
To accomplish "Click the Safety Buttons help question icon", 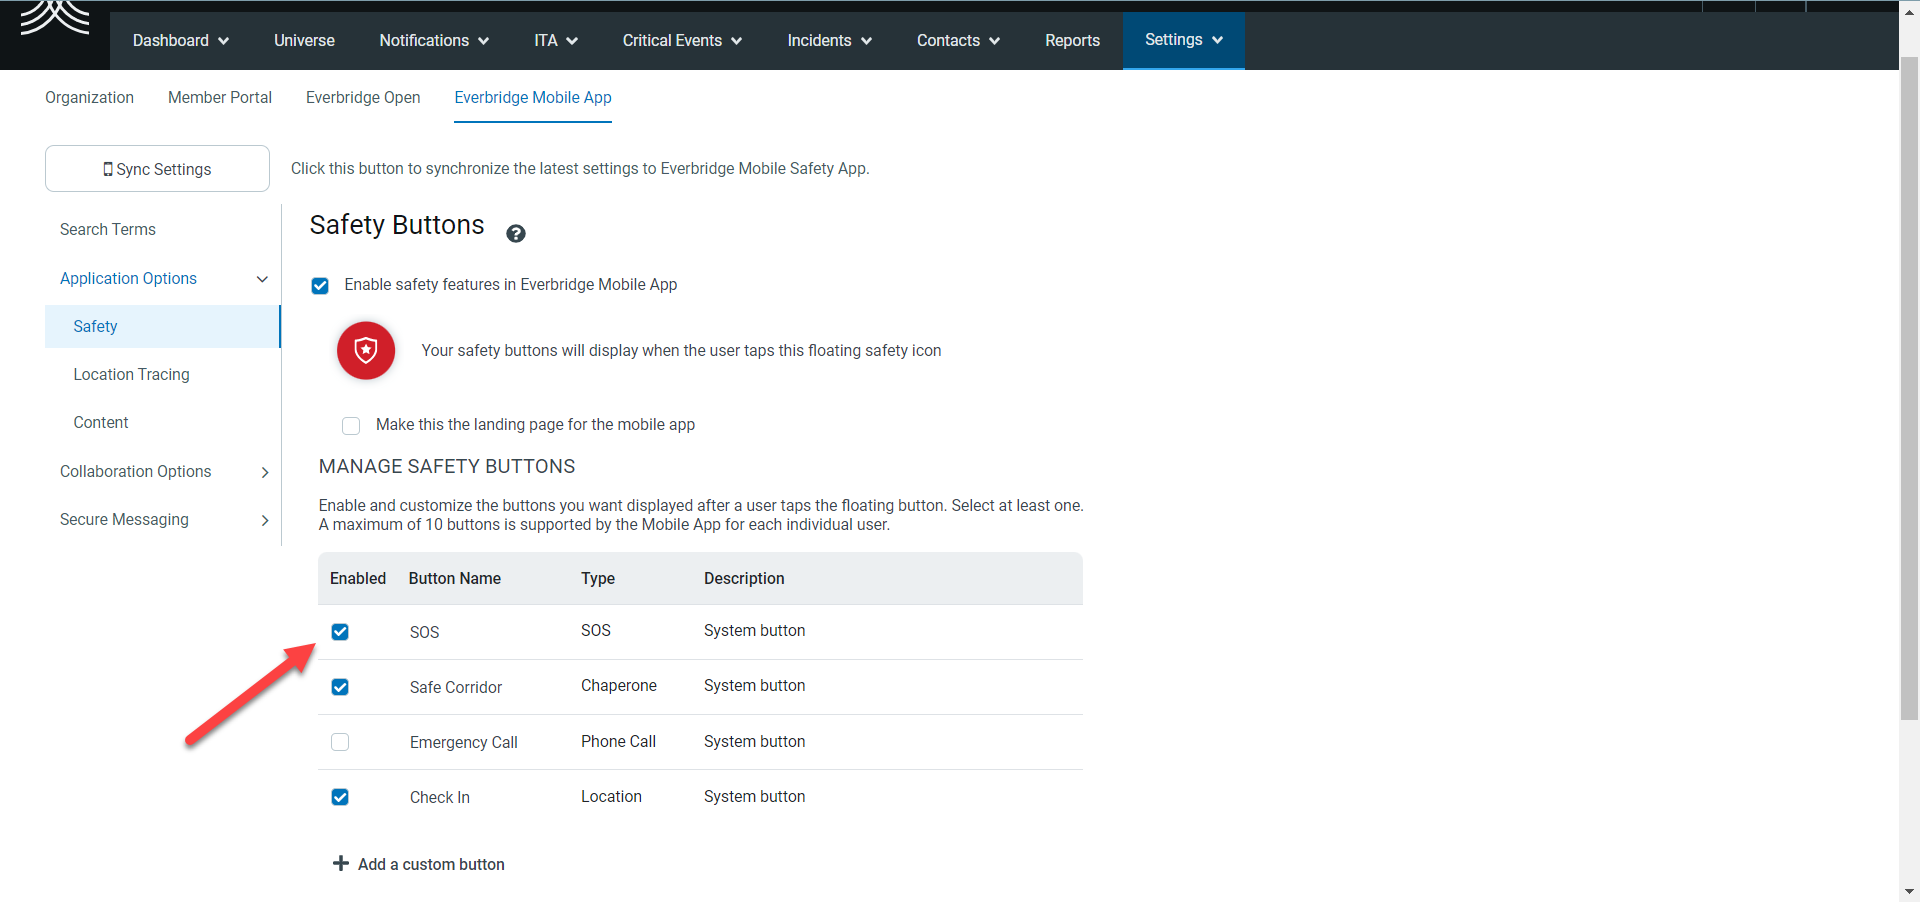I will click(x=516, y=234).
